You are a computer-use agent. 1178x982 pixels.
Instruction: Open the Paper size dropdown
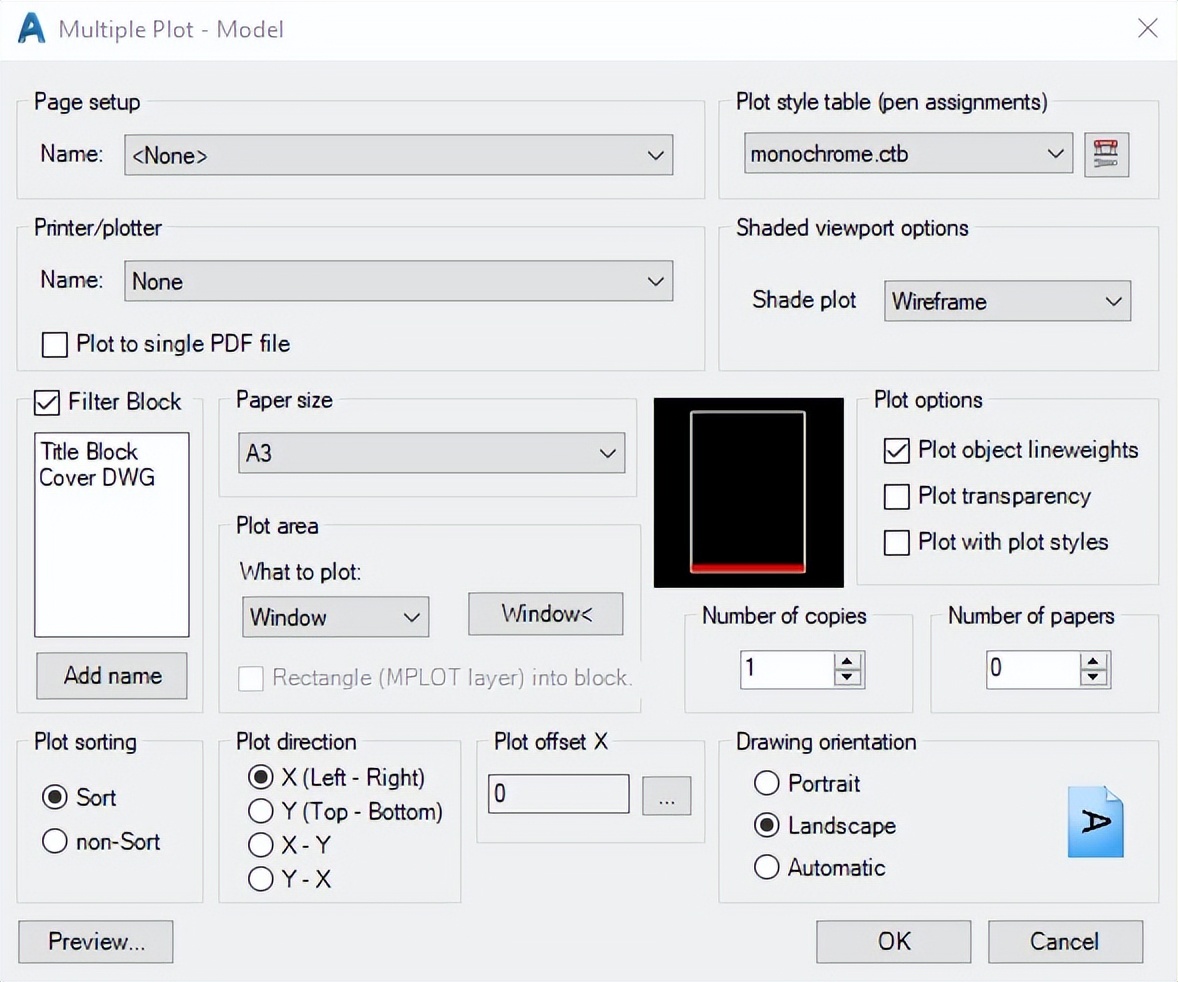[x=607, y=453]
